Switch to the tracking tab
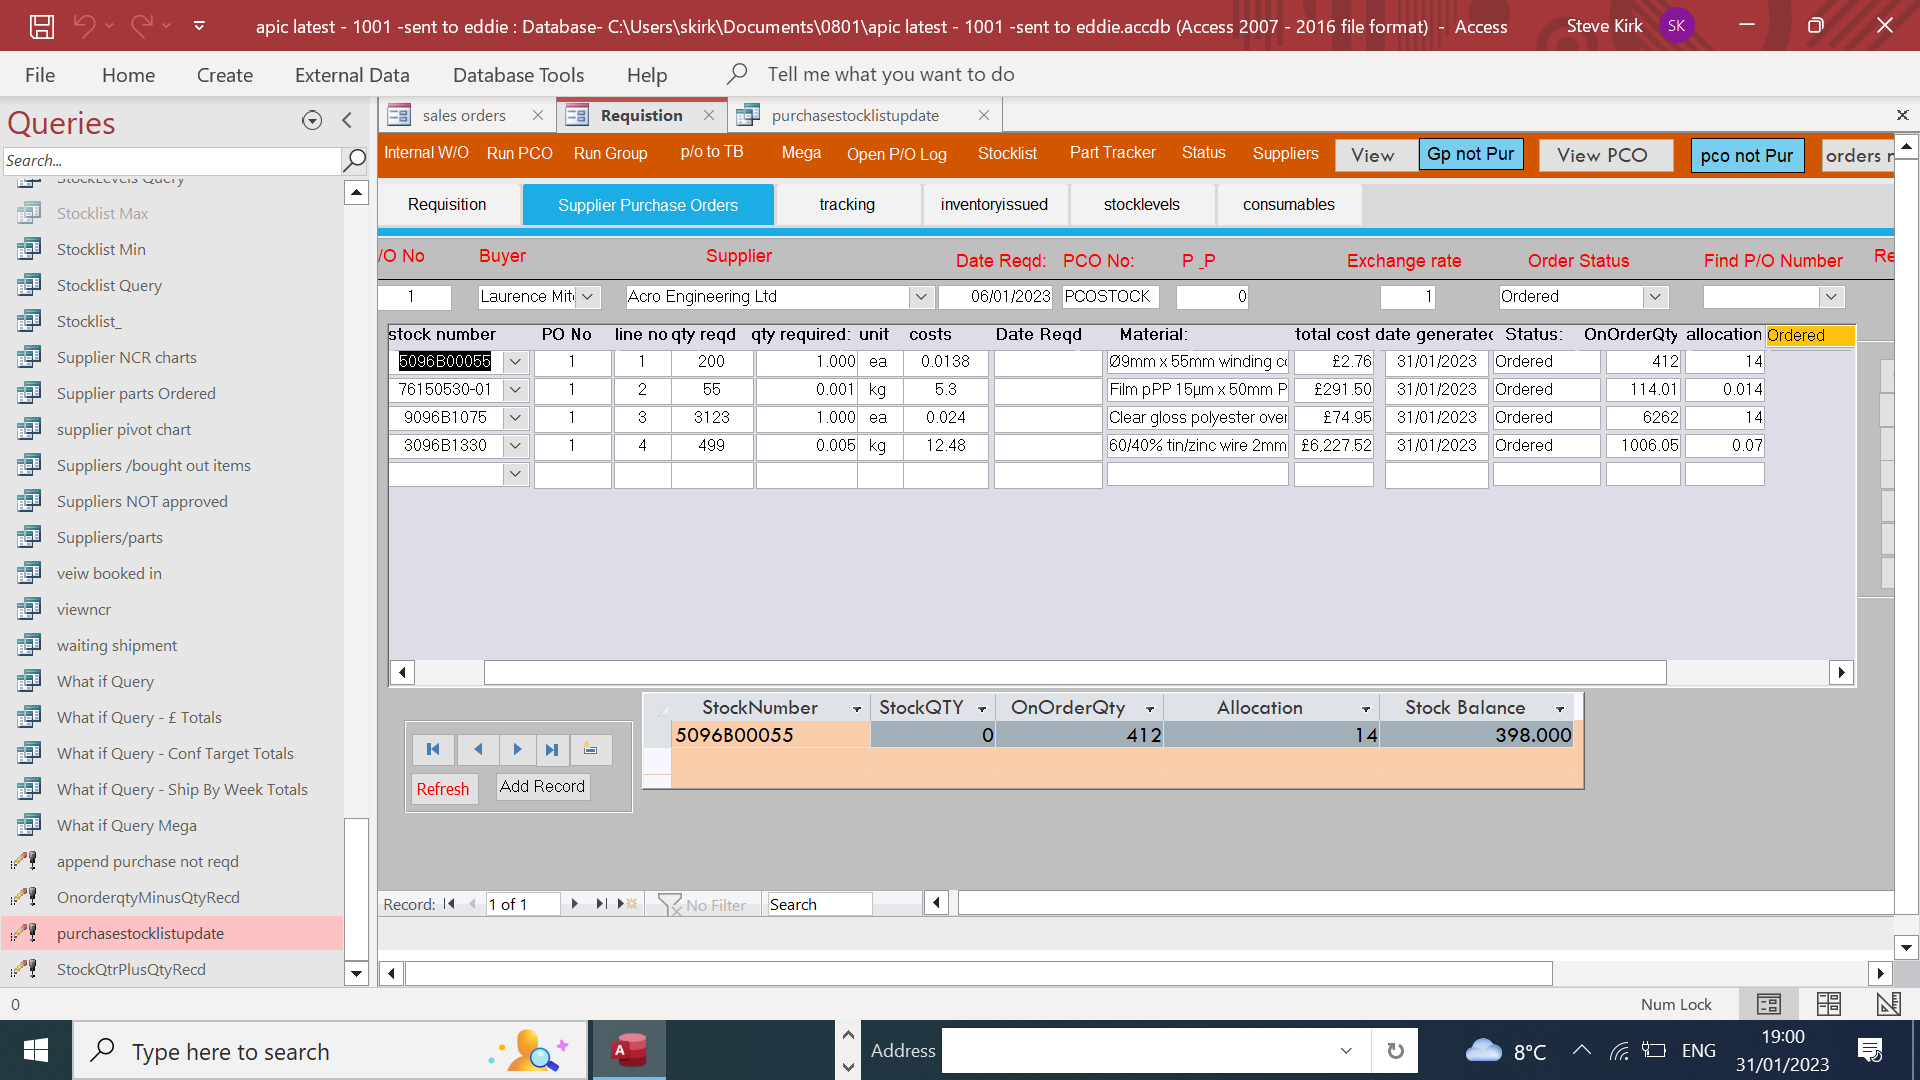This screenshot has width=1920, height=1080. tap(847, 204)
